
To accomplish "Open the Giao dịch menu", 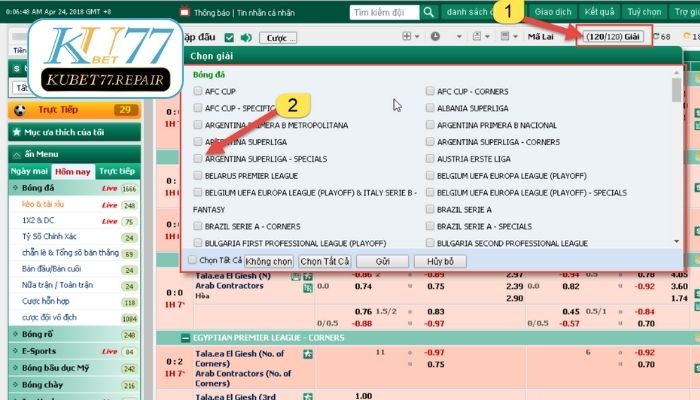I will pyautogui.click(x=553, y=12).
